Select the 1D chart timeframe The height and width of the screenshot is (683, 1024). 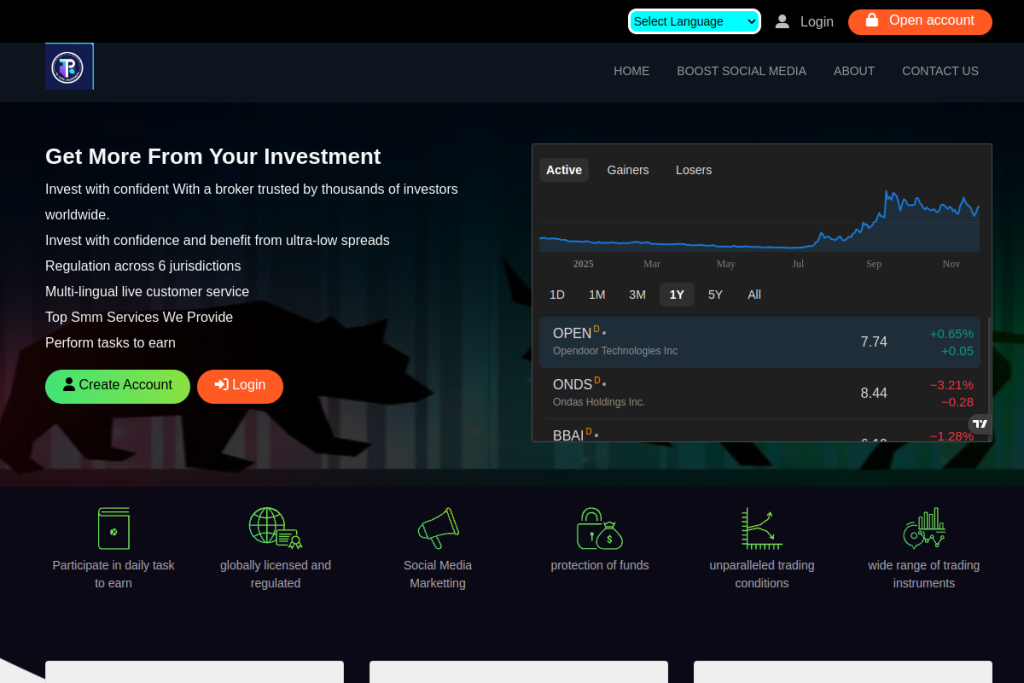557,294
